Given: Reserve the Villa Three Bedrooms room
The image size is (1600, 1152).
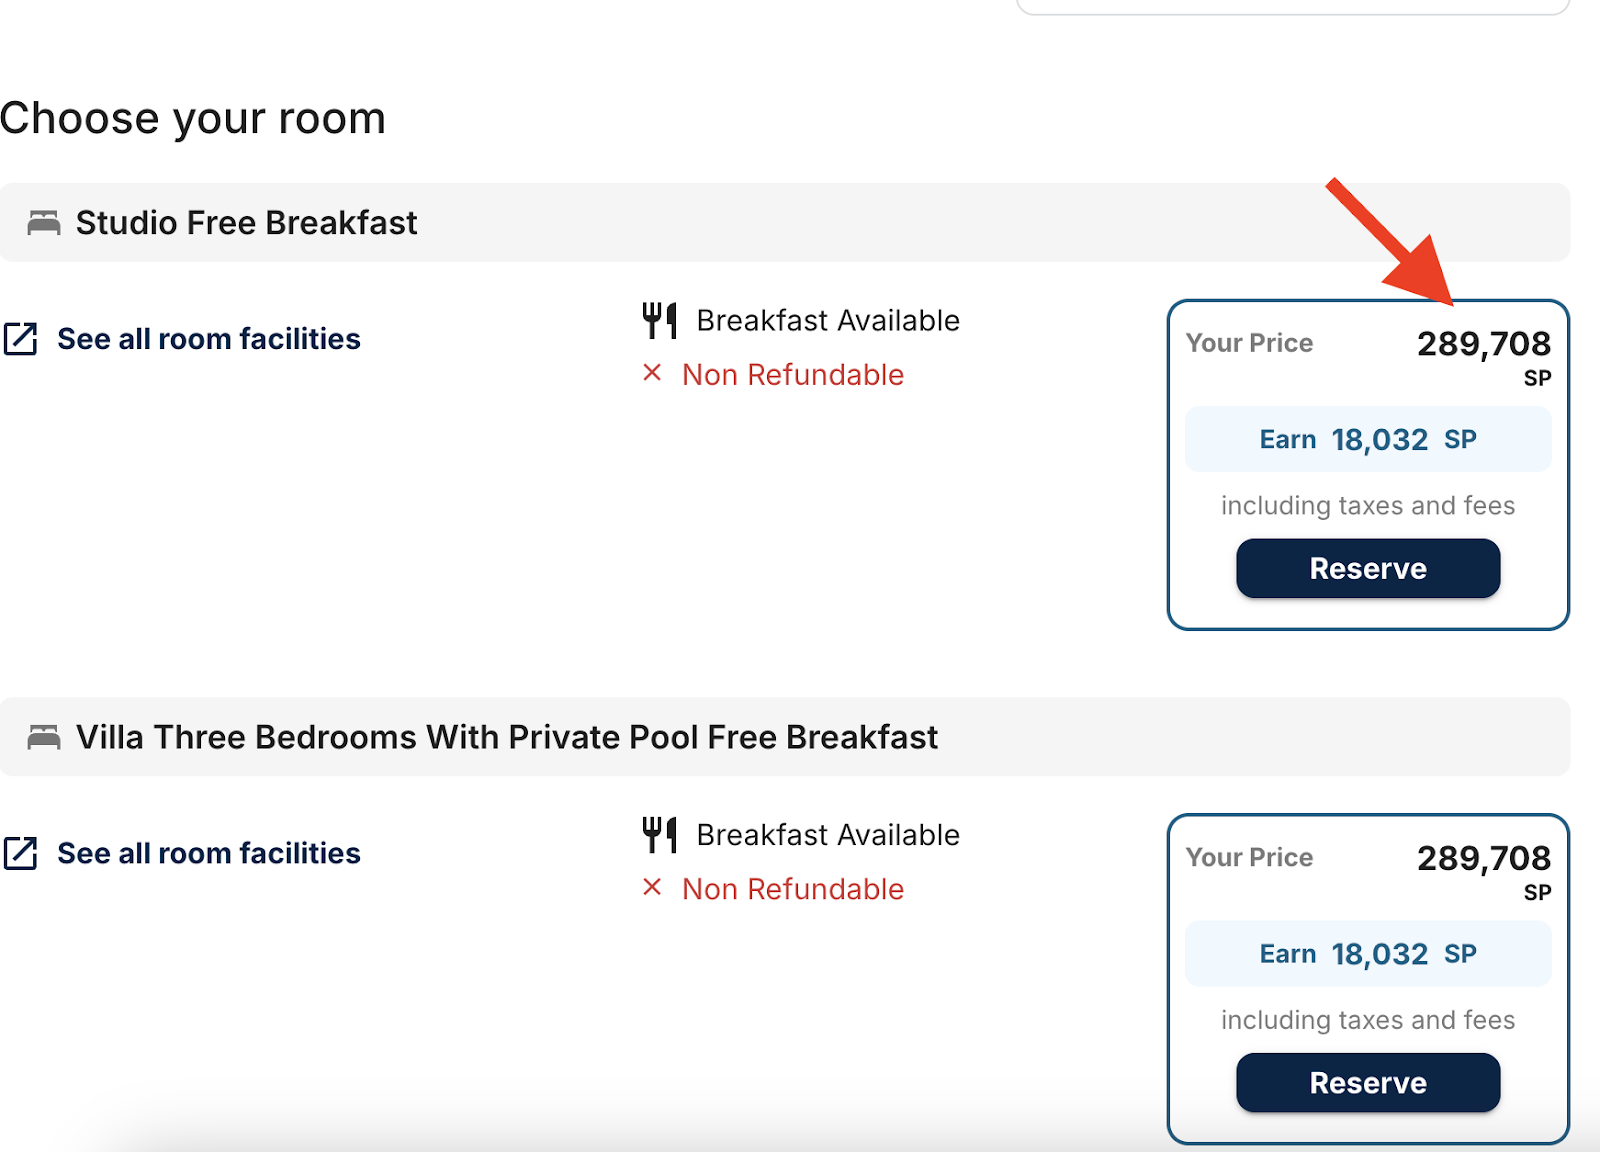Looking at the screenshot, I should [1368, 1082].
